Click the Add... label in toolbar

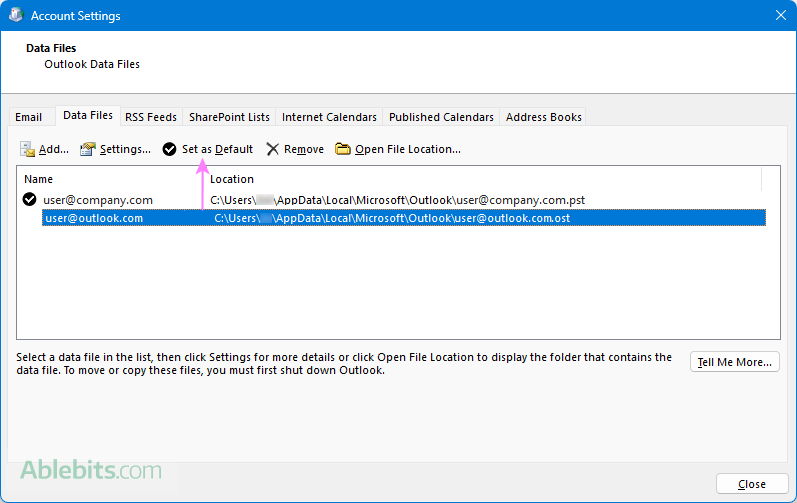54,149
